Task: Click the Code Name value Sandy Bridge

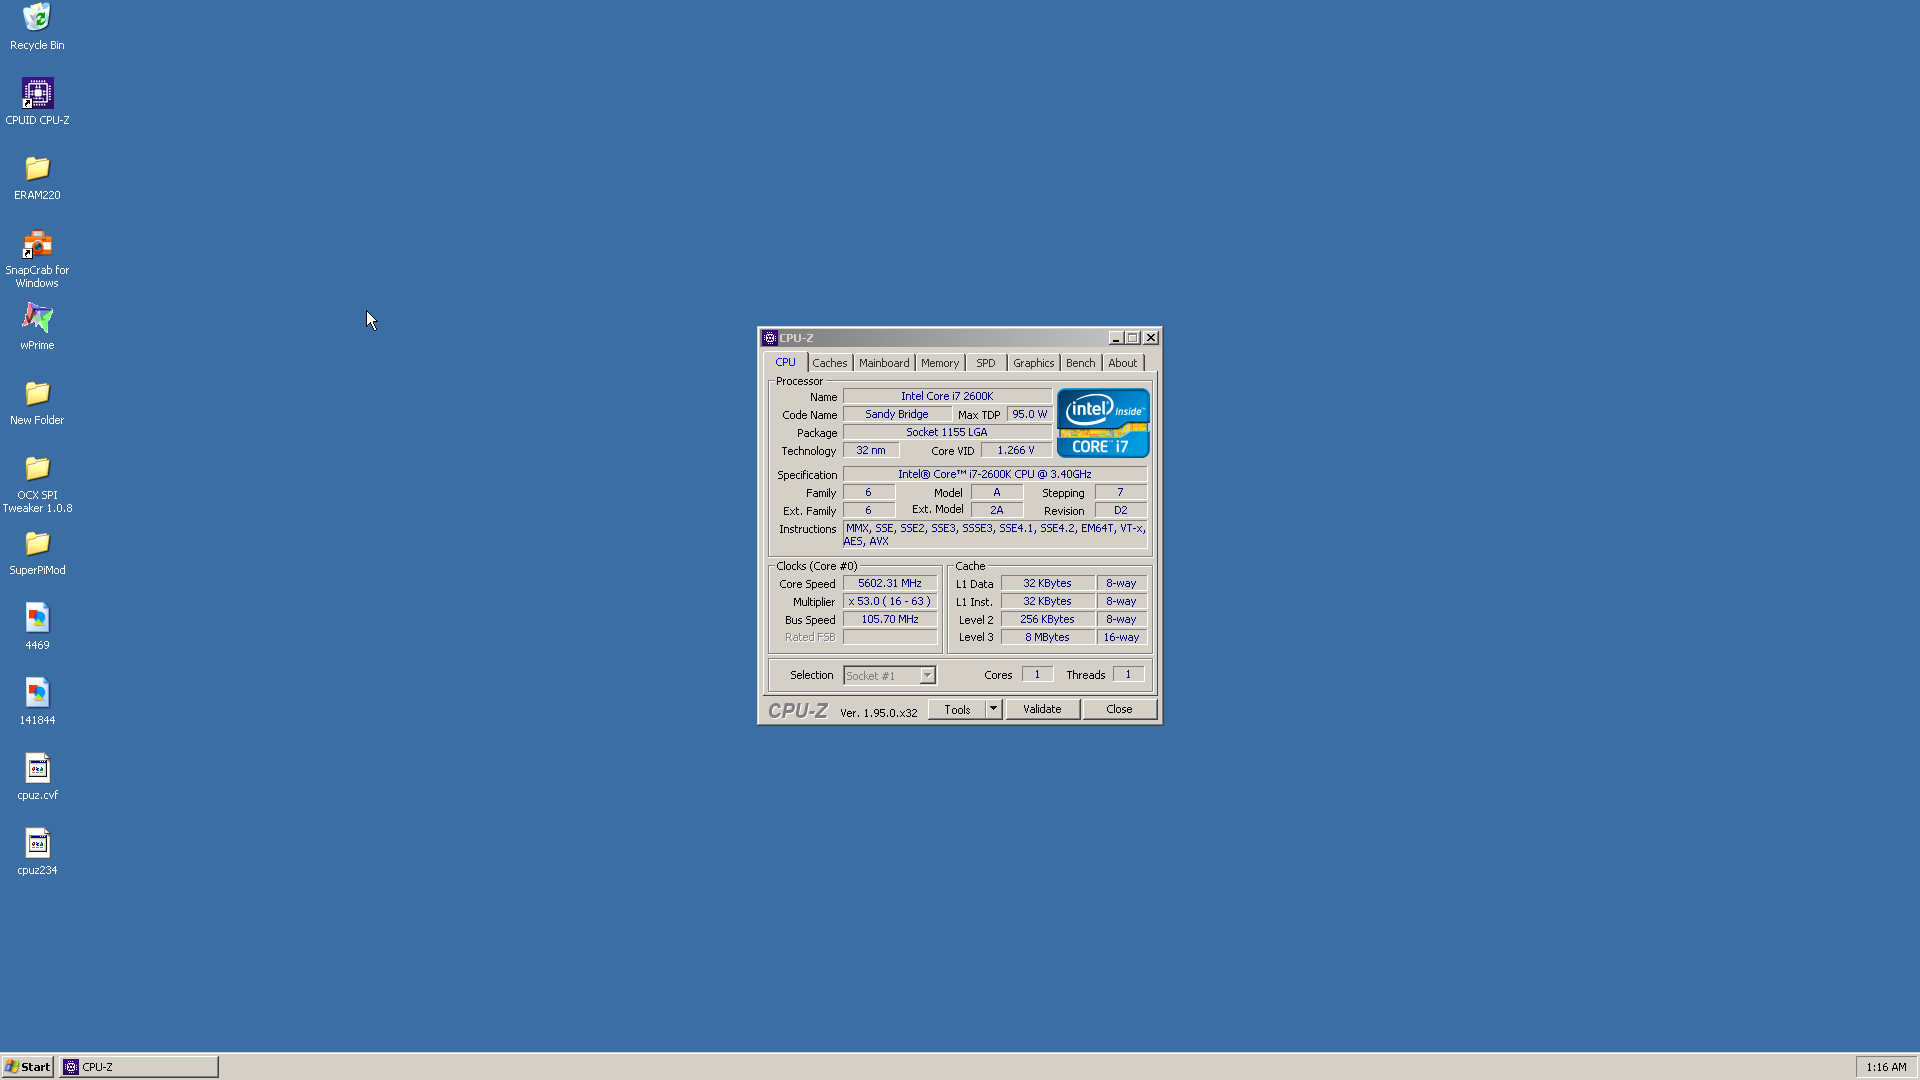Action: pos(897,415)
